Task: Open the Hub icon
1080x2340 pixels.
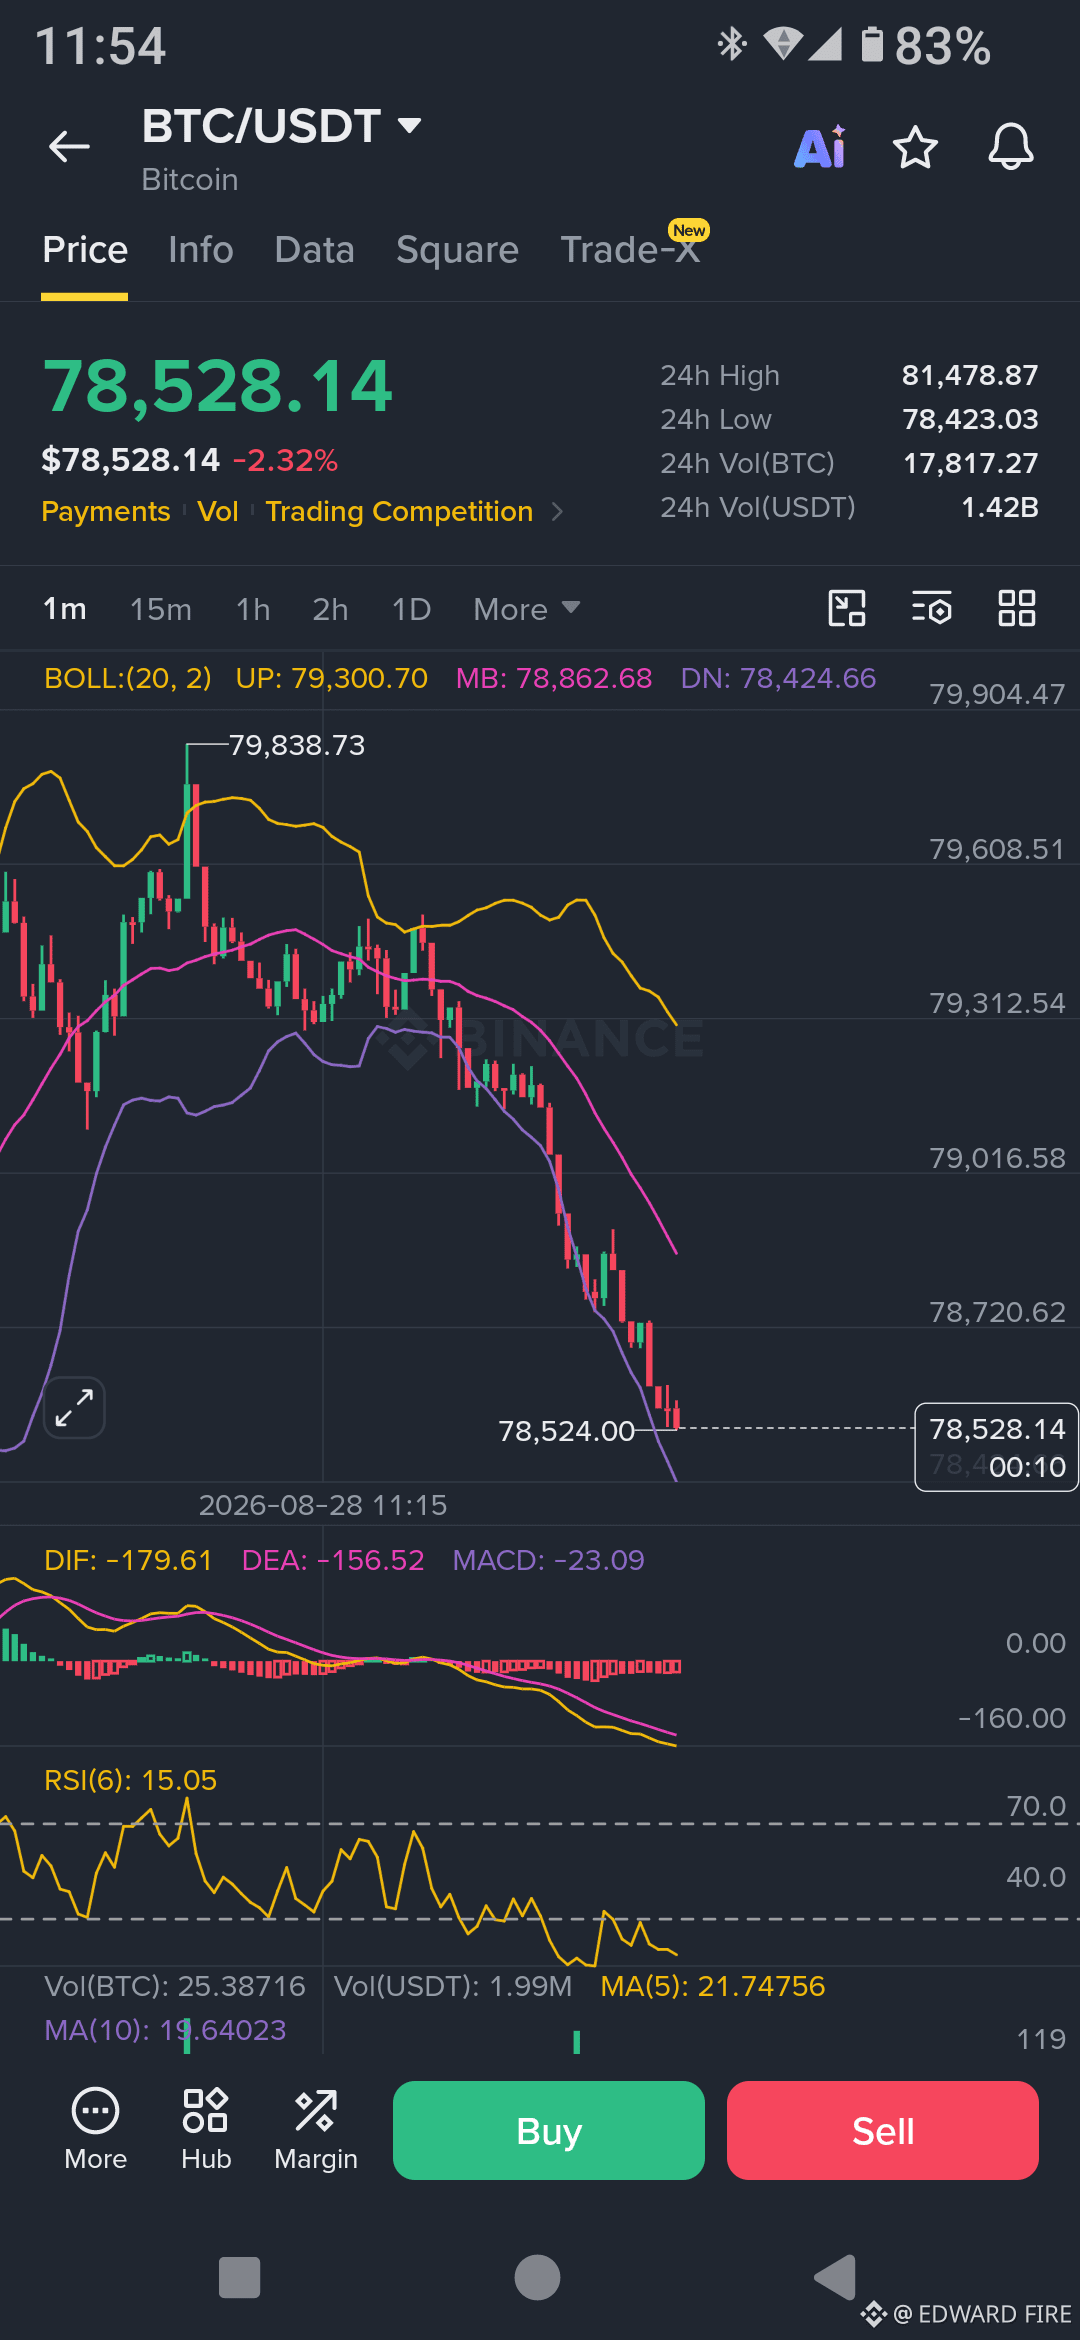Action: click(x=206, y=2129)
